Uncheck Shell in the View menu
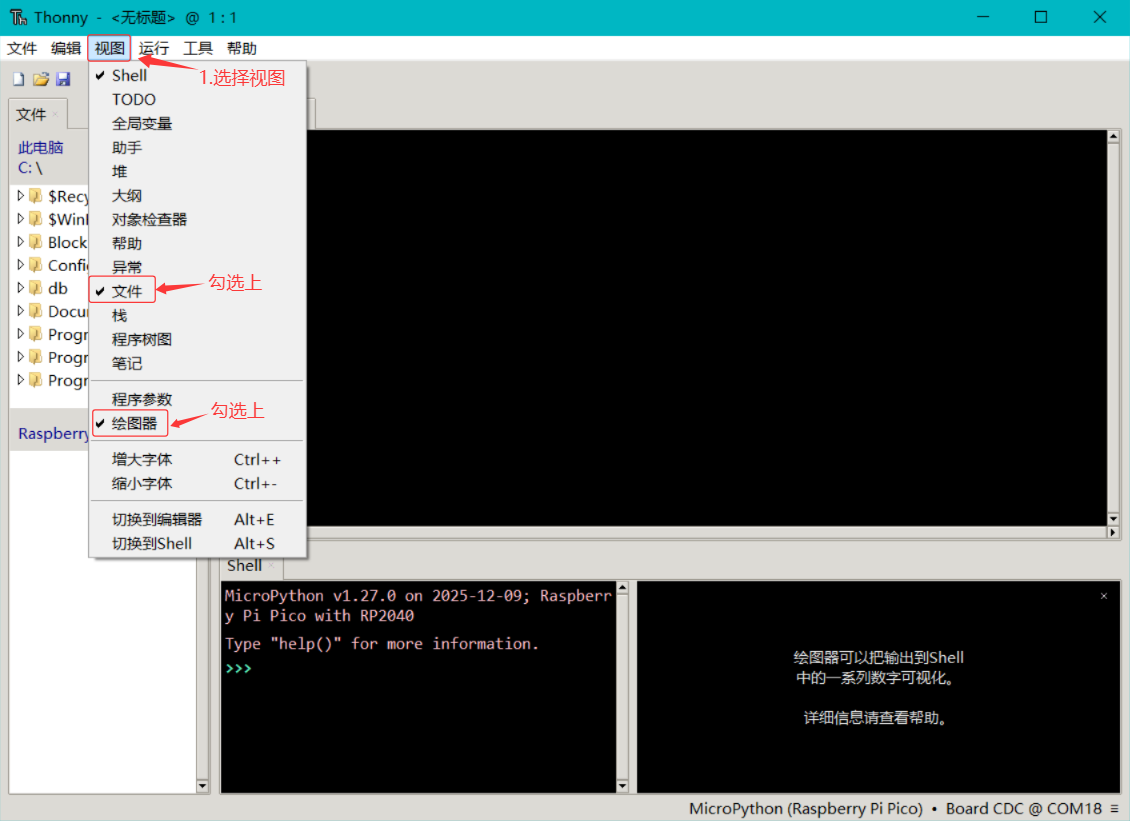 click(129, 76)
